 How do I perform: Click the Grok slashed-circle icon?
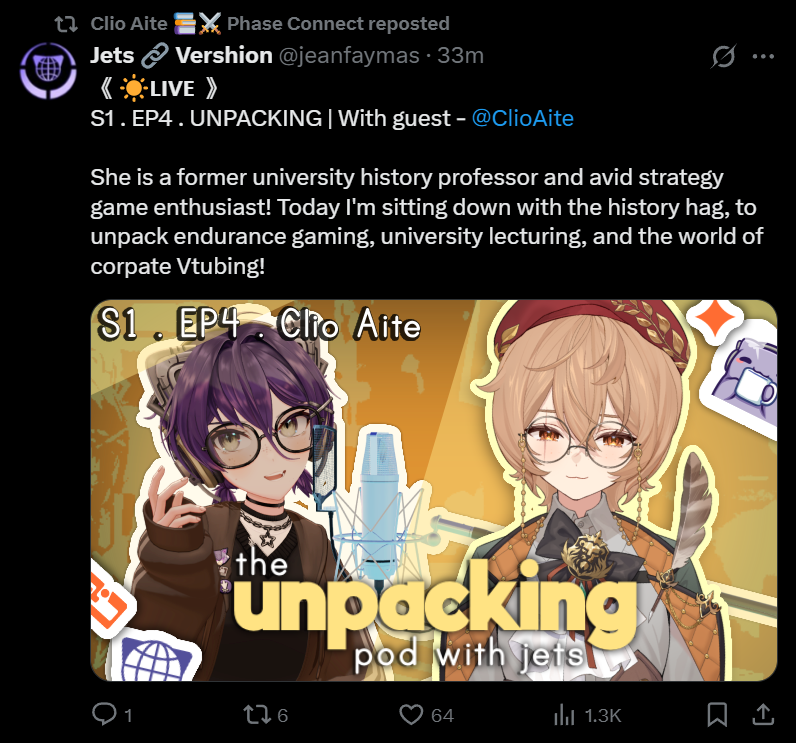tap(723, 56)
